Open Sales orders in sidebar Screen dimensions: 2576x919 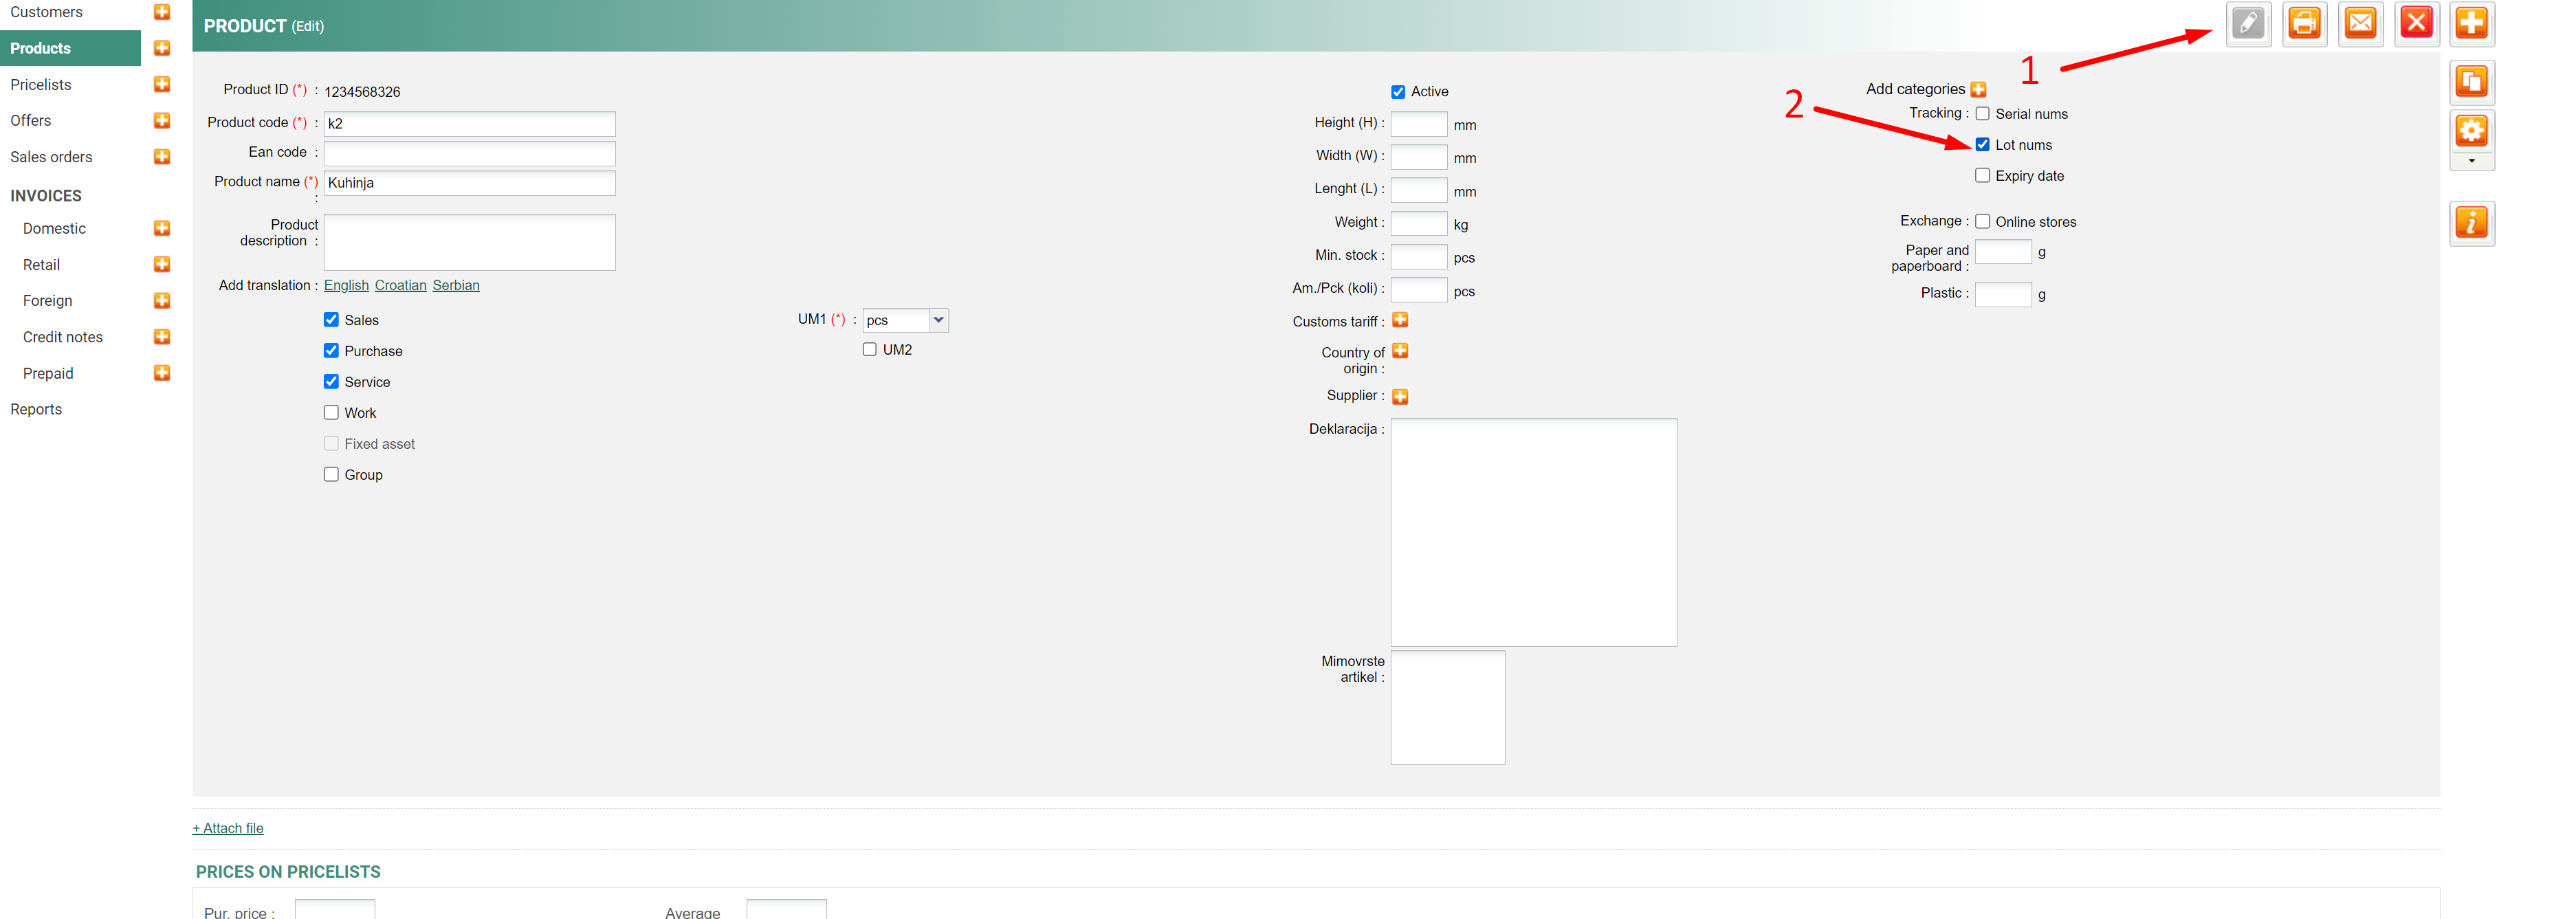click(51, 157)
